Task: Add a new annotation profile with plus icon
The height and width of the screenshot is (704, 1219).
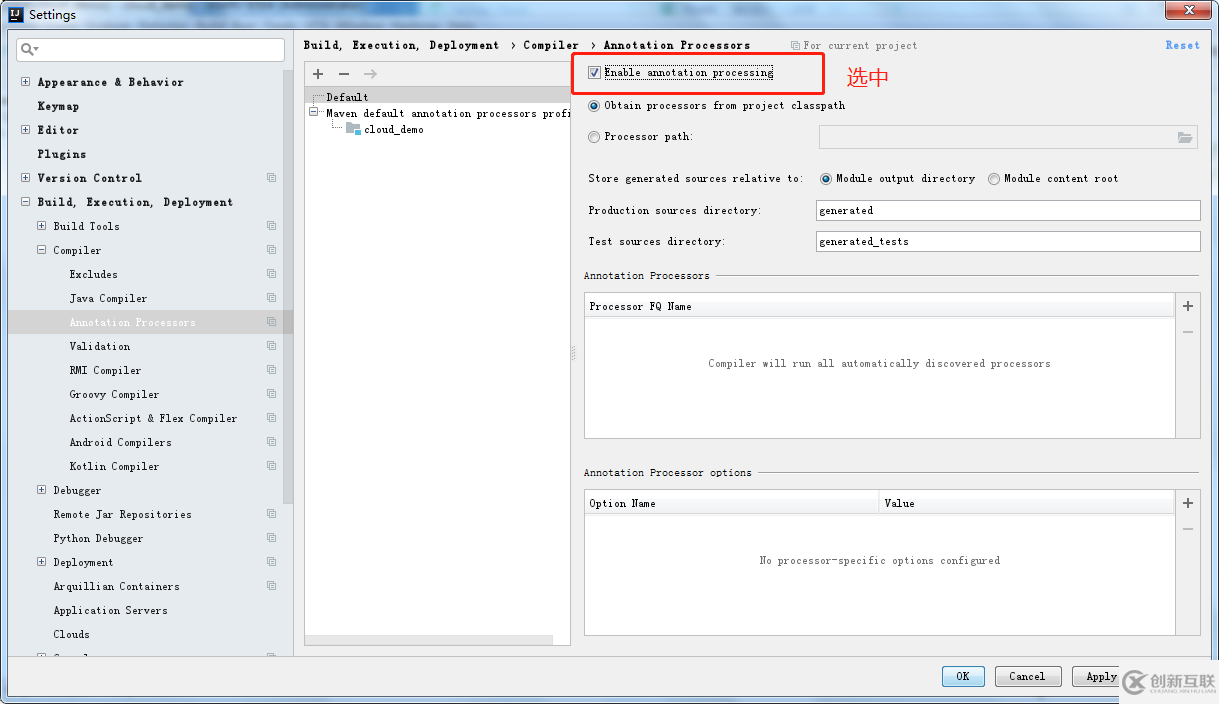Action: pyautogui.click(x=318, y=74)
